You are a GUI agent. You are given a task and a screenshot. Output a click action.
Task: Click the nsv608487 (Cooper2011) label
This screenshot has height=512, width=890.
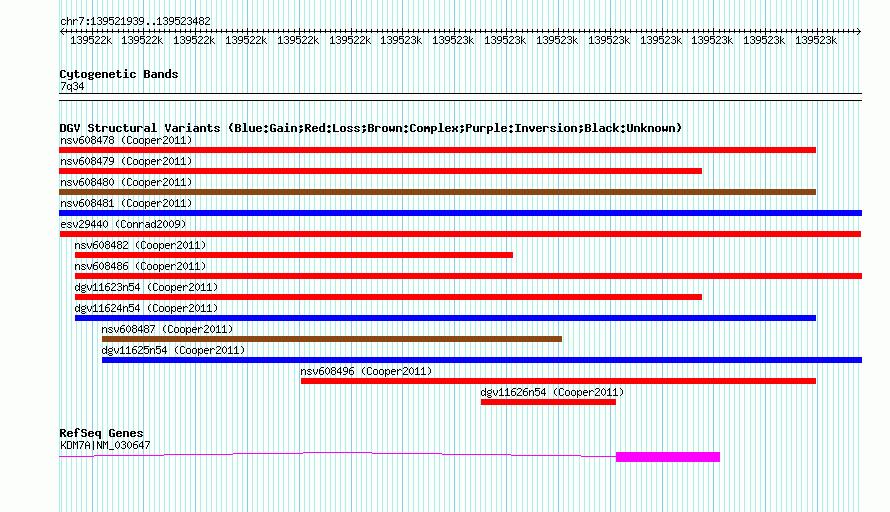[167, 329]
